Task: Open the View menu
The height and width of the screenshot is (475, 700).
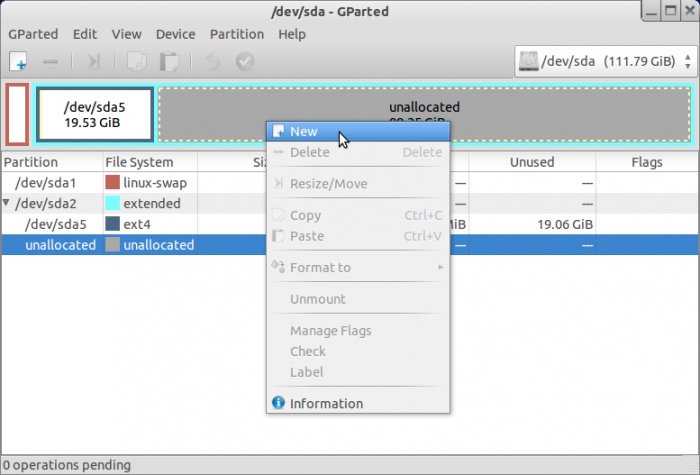Action: 126,34
